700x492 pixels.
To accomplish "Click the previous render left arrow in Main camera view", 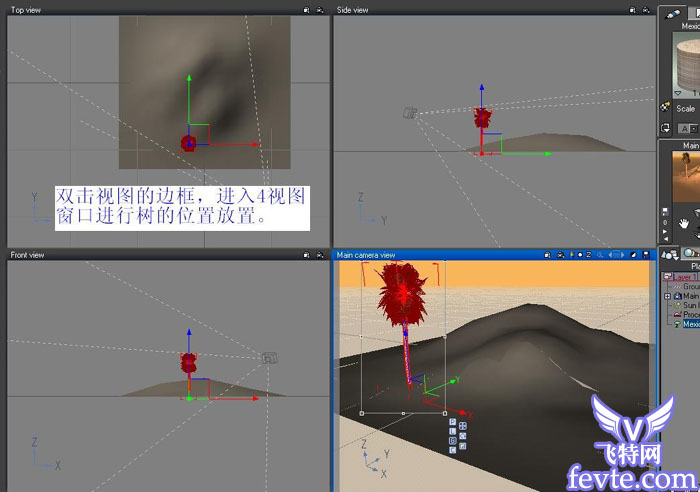I will click(611, 255).
